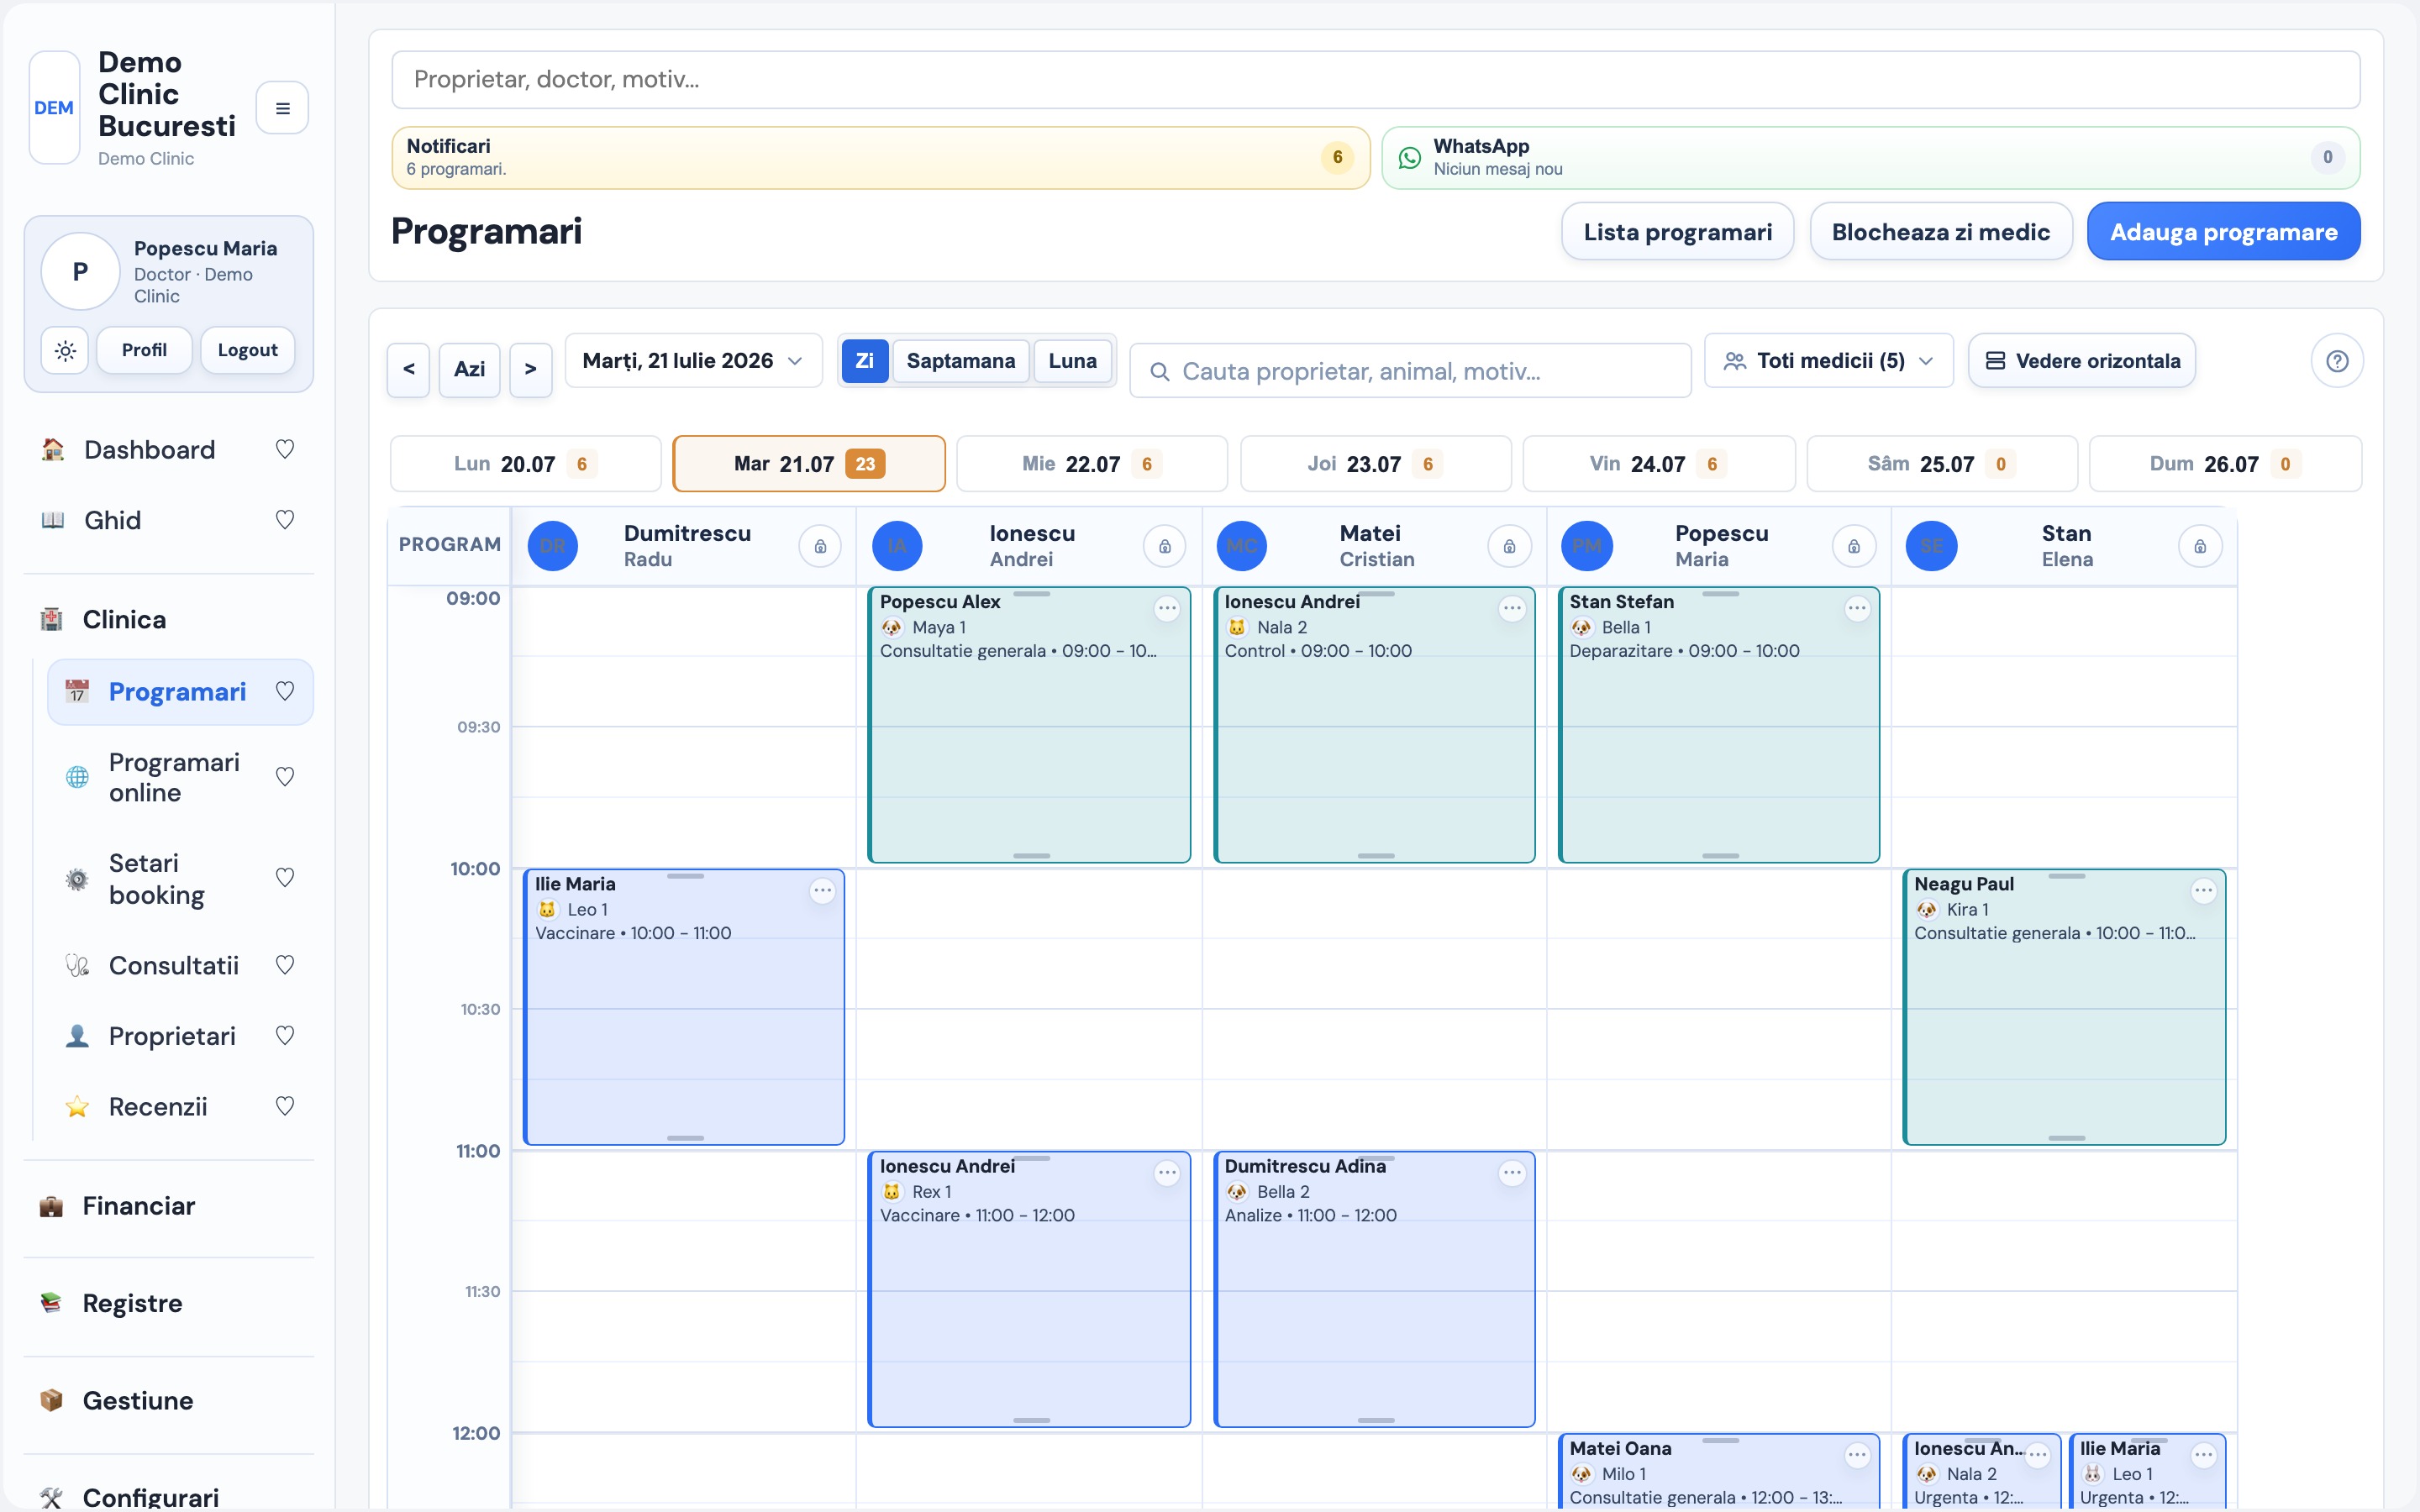The height and width of the screenshot is (1512, 2420).
Task: Toggle heart next to Programari online
Action: click(x=285, y=777)
